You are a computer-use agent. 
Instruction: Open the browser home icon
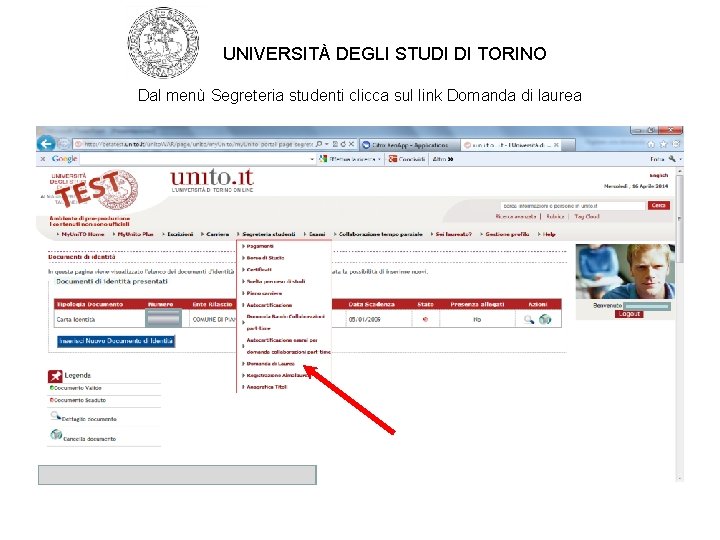pyautogui.click(x=651, y=144)
